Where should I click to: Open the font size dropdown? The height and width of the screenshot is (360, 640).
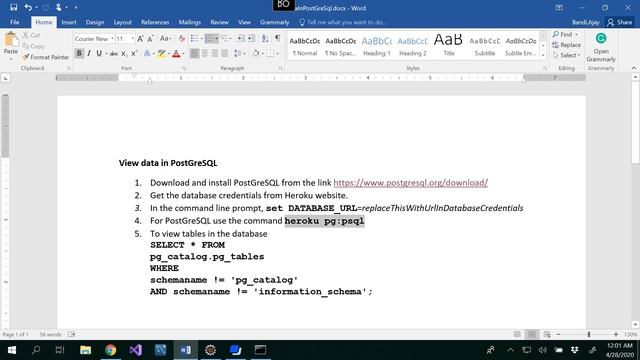[133, 39]
